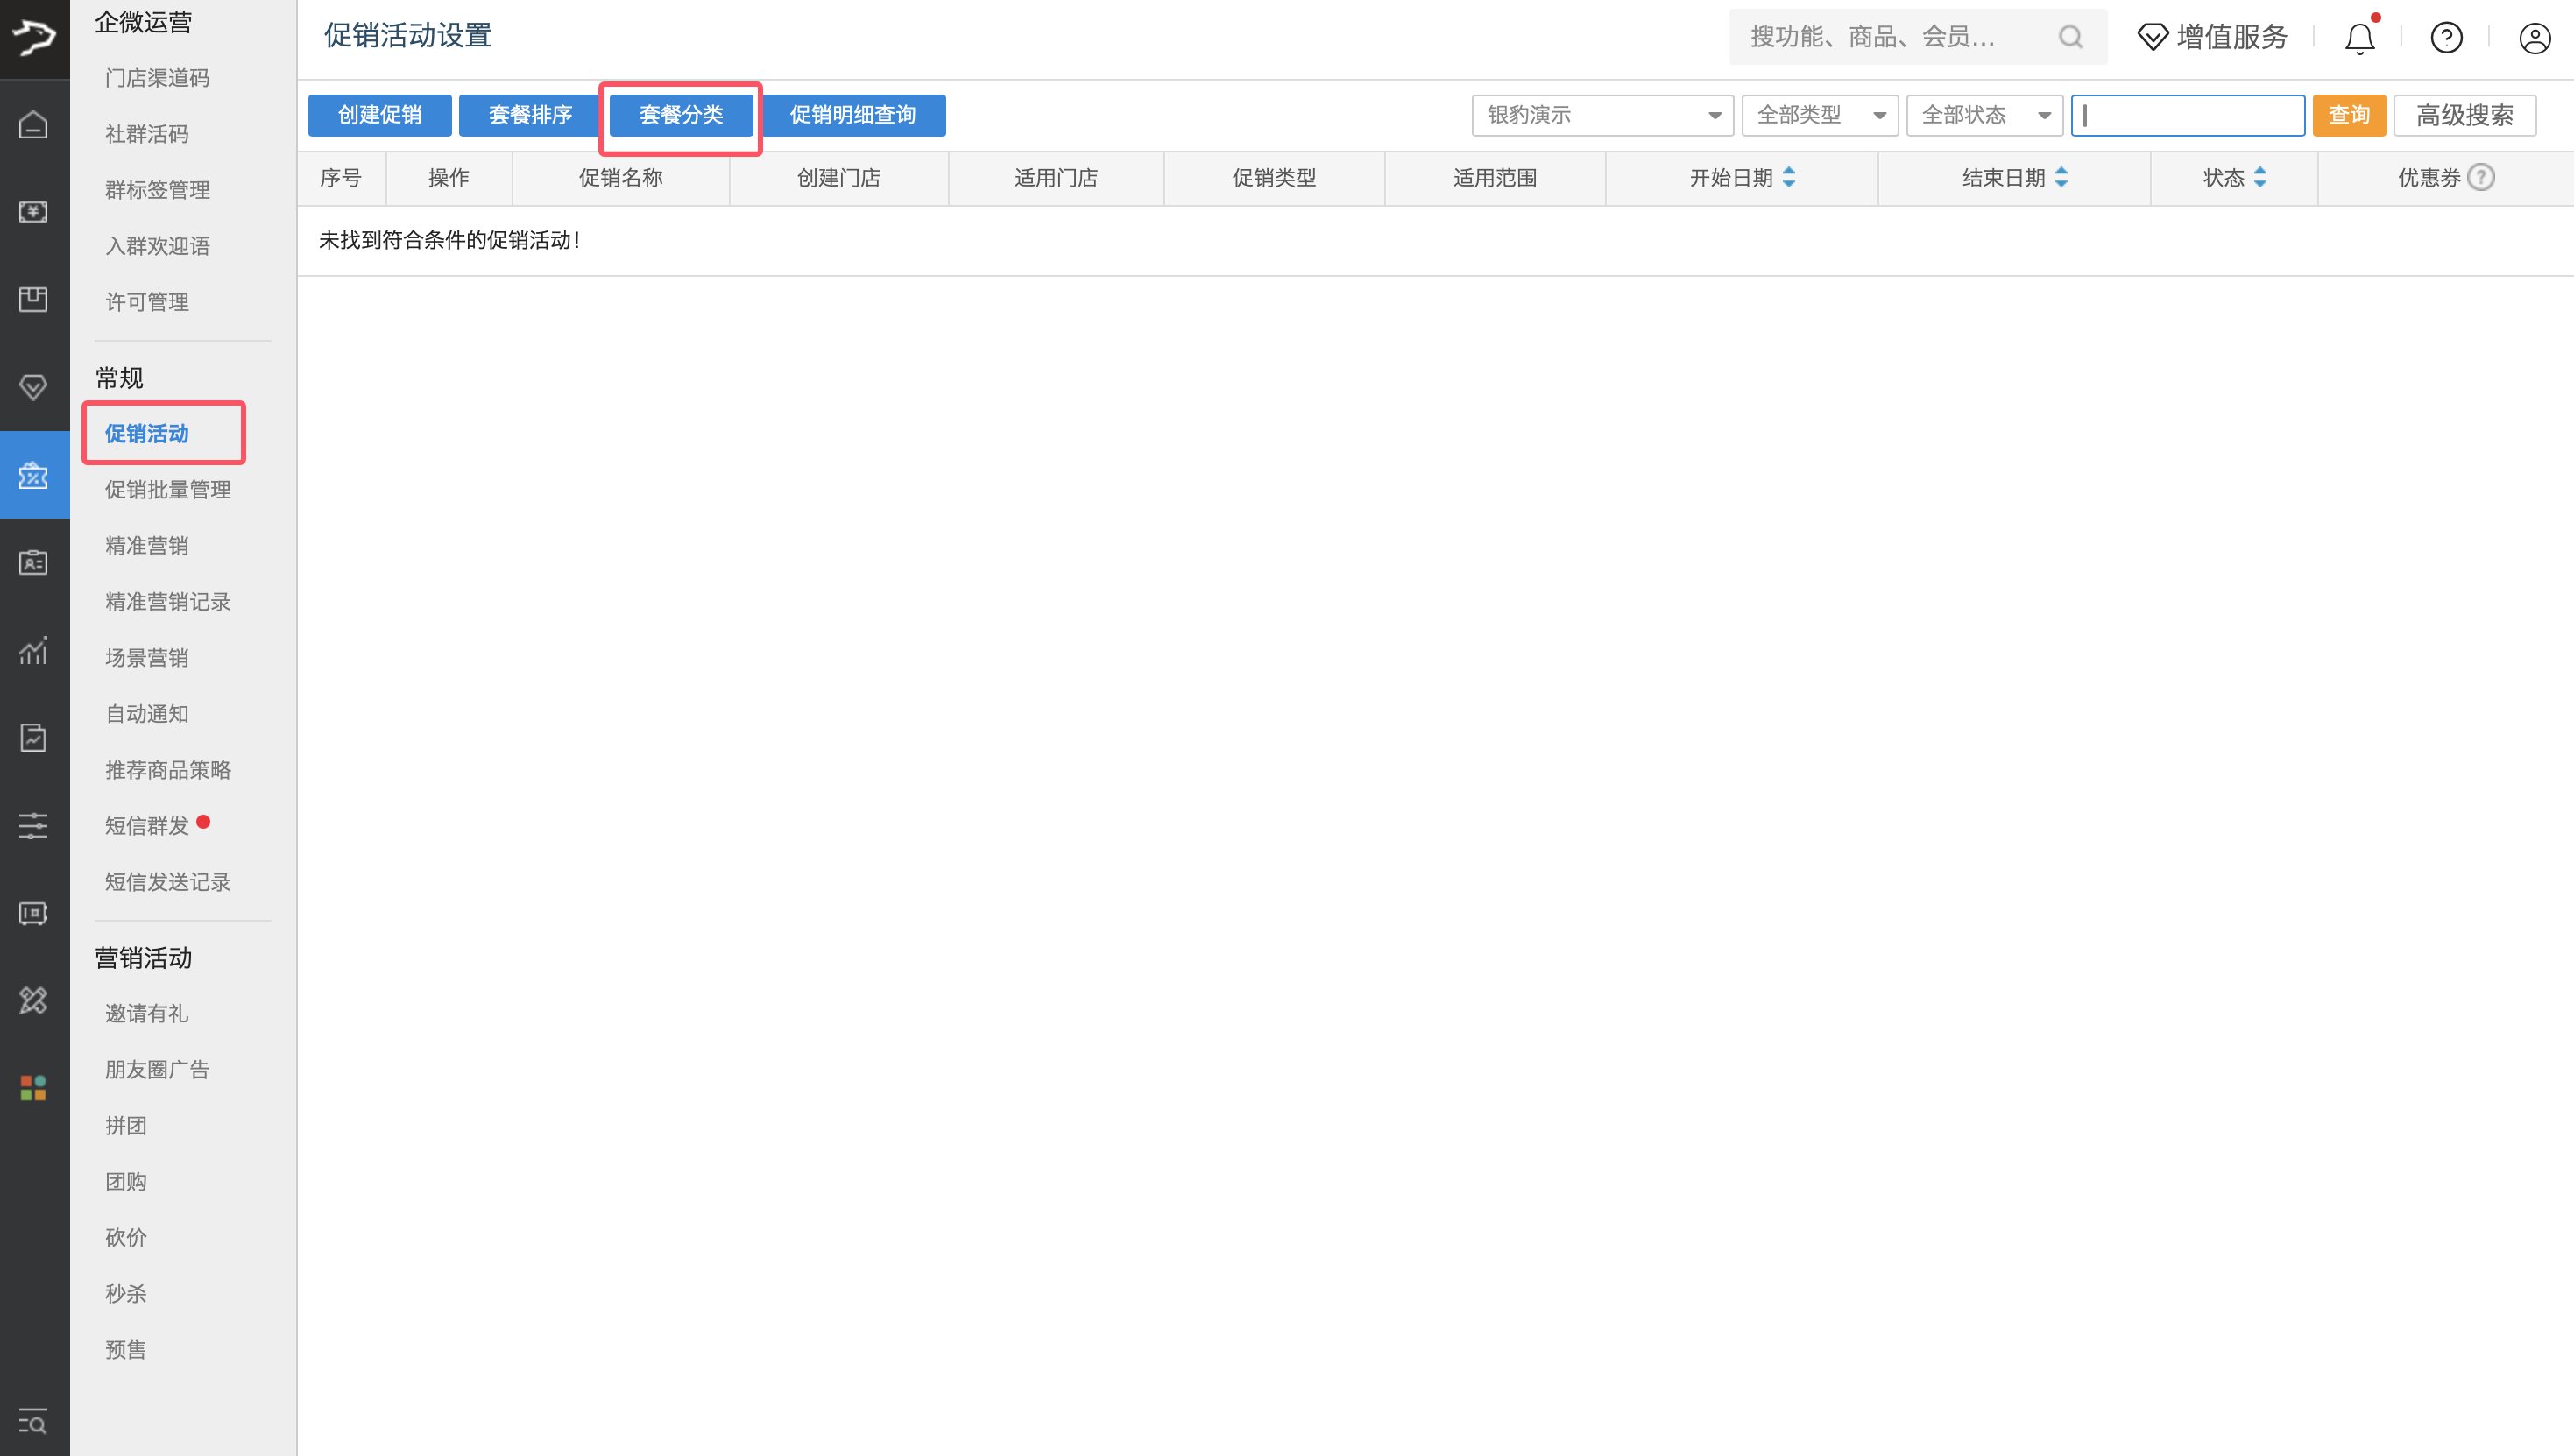Open 拼团 menu item
The height and width of the screenshot is (1456, 2574).
coord(126,1125)
